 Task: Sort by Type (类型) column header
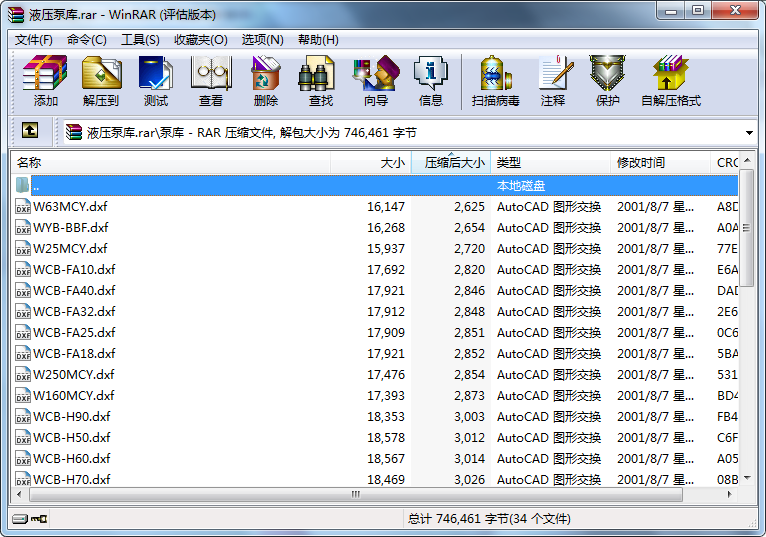pos(551,163)
